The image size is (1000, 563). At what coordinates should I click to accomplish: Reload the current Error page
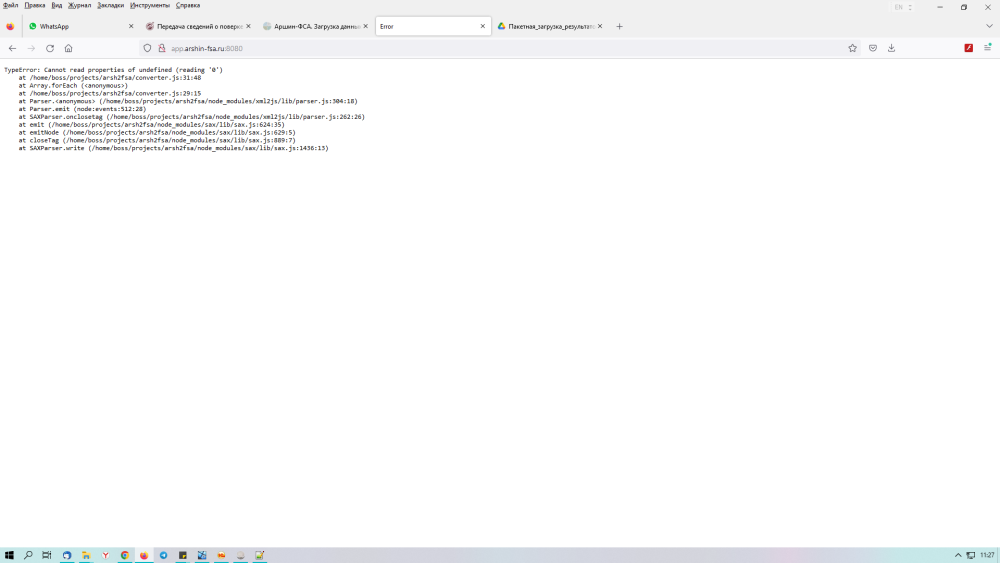click(x=50, y=48)
